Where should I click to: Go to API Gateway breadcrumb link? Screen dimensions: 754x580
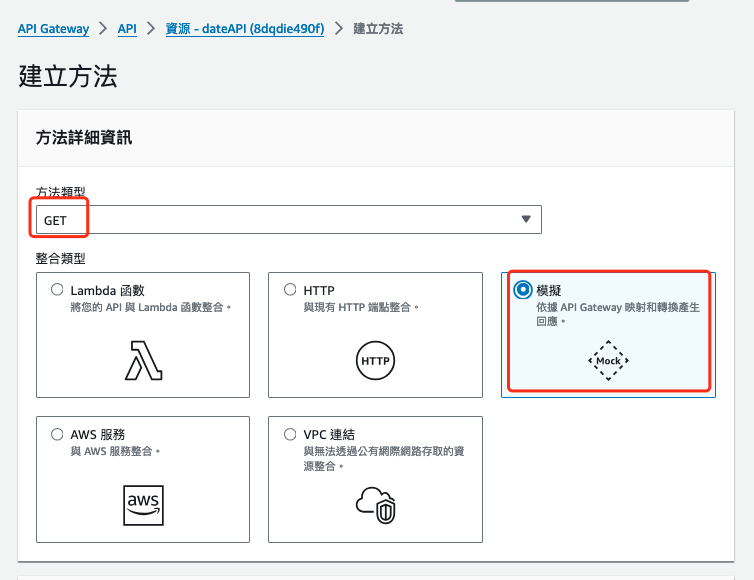click(53, 29)
